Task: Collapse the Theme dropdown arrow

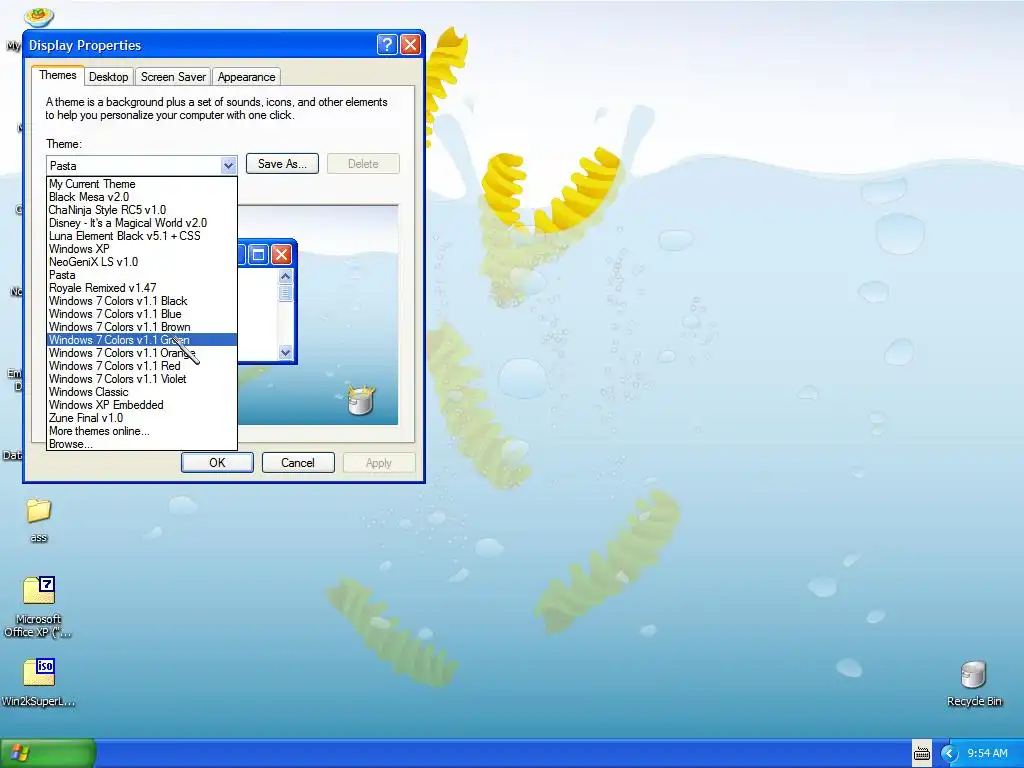Action: pyautogui.click(x=228, y=165)
